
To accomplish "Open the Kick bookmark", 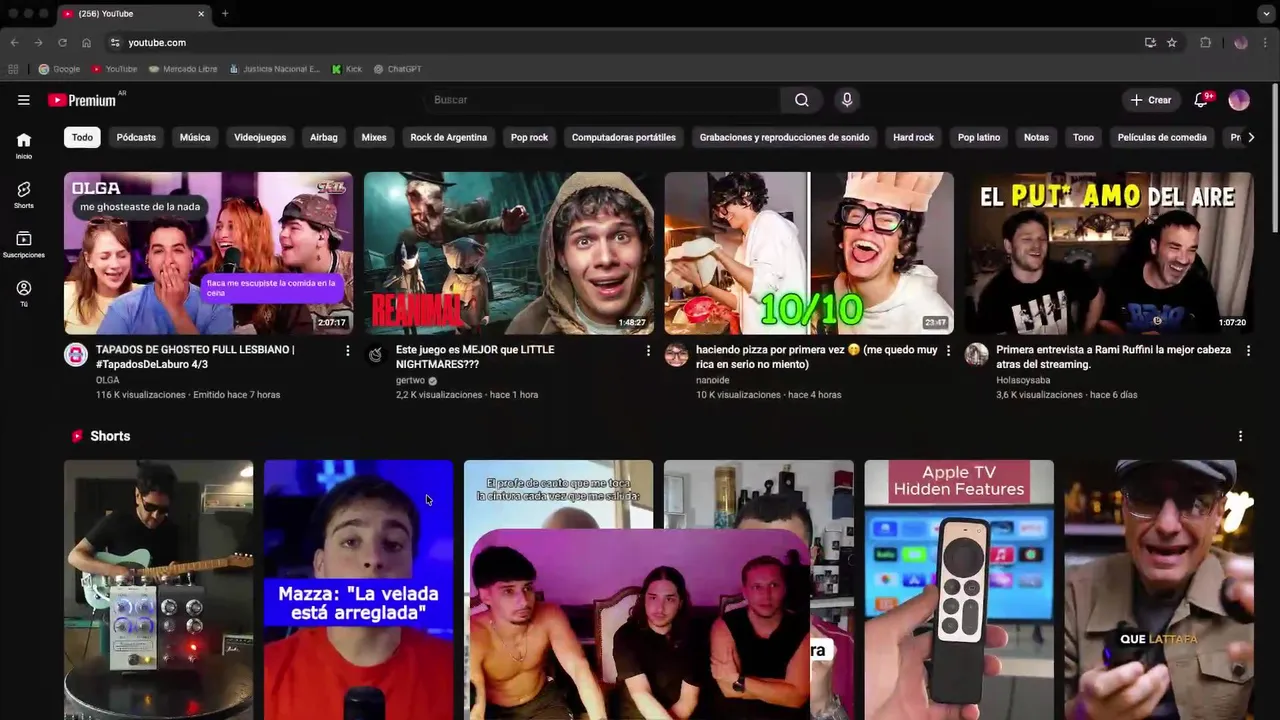I will coord(347,69).
